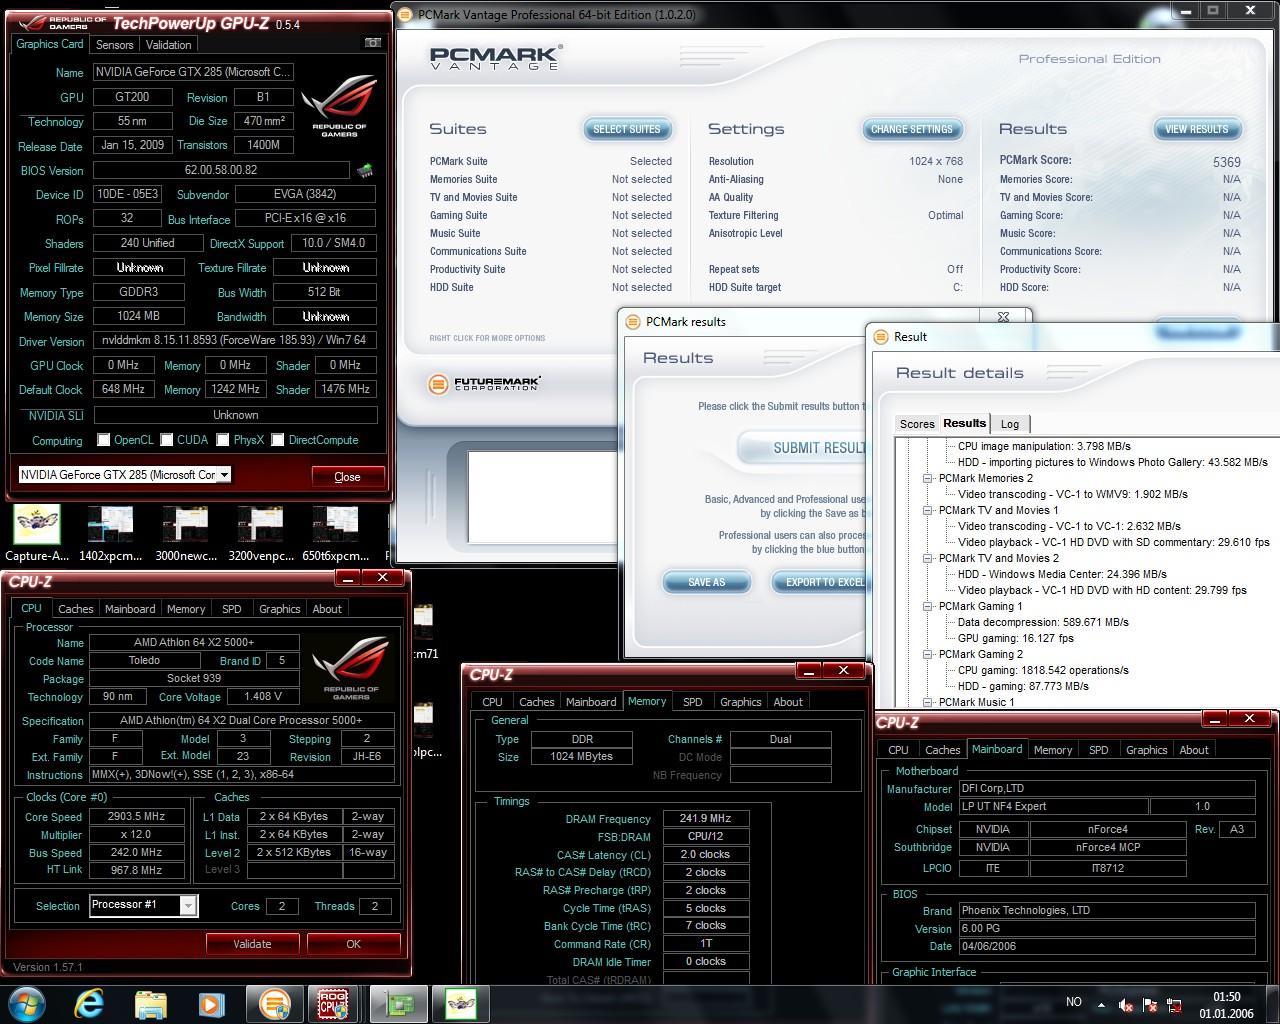Collapse the PCMark Memories 2 tree node
The height and width of the screenshot is (1024, 1280).
[x=928, y=478]
